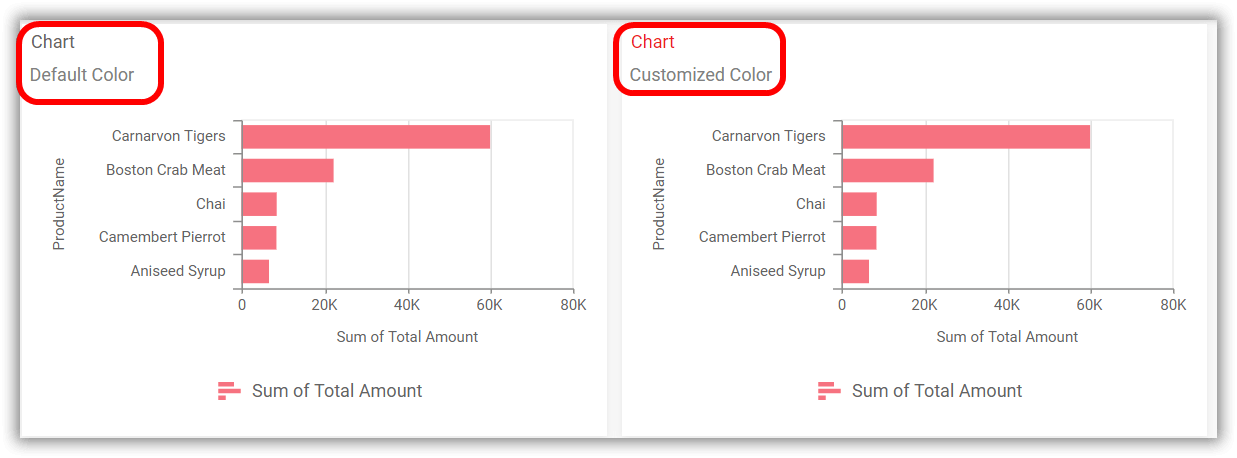Screen dimensions: 1237x458
Task: Toggle Sum of Total Amount legend text in Customized Color chart
Action: pyautogui.click(x=937, y=391)
